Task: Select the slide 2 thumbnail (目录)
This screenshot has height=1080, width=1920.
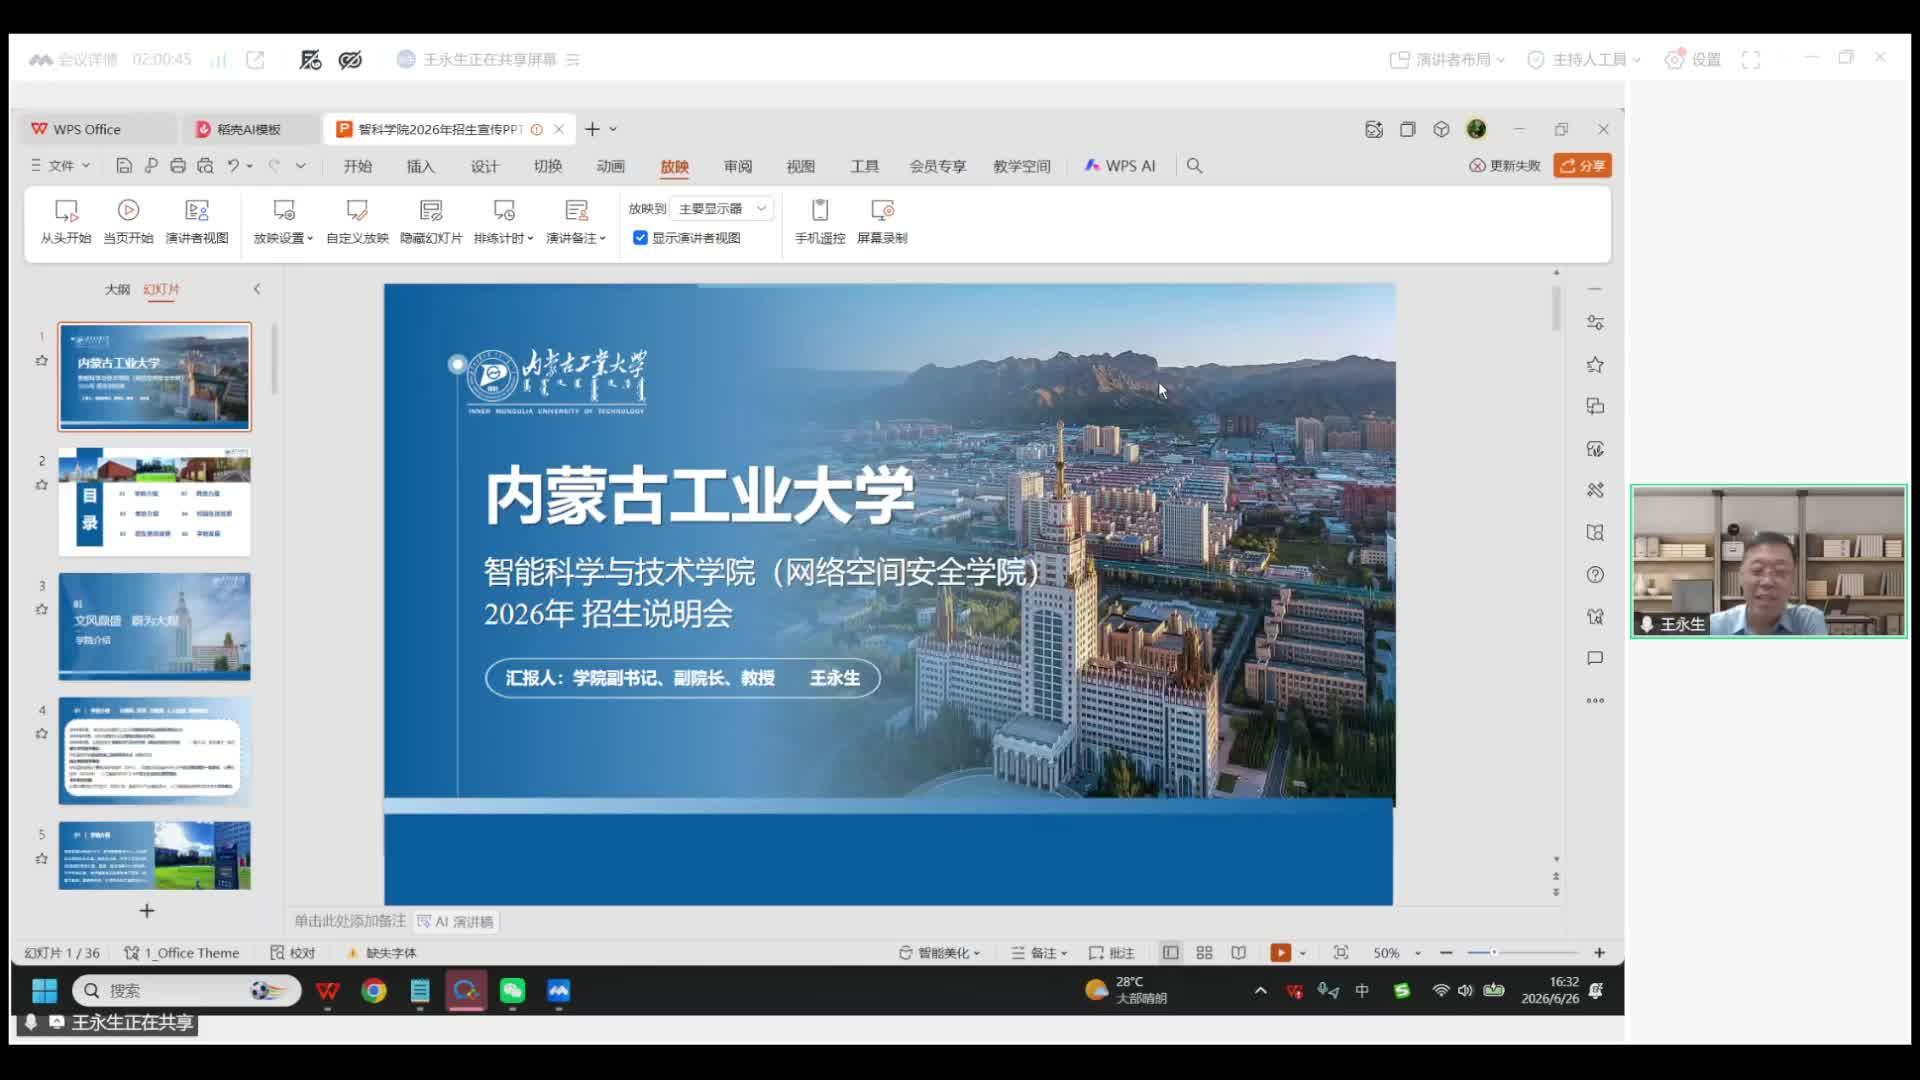Action: coord(154,502)
